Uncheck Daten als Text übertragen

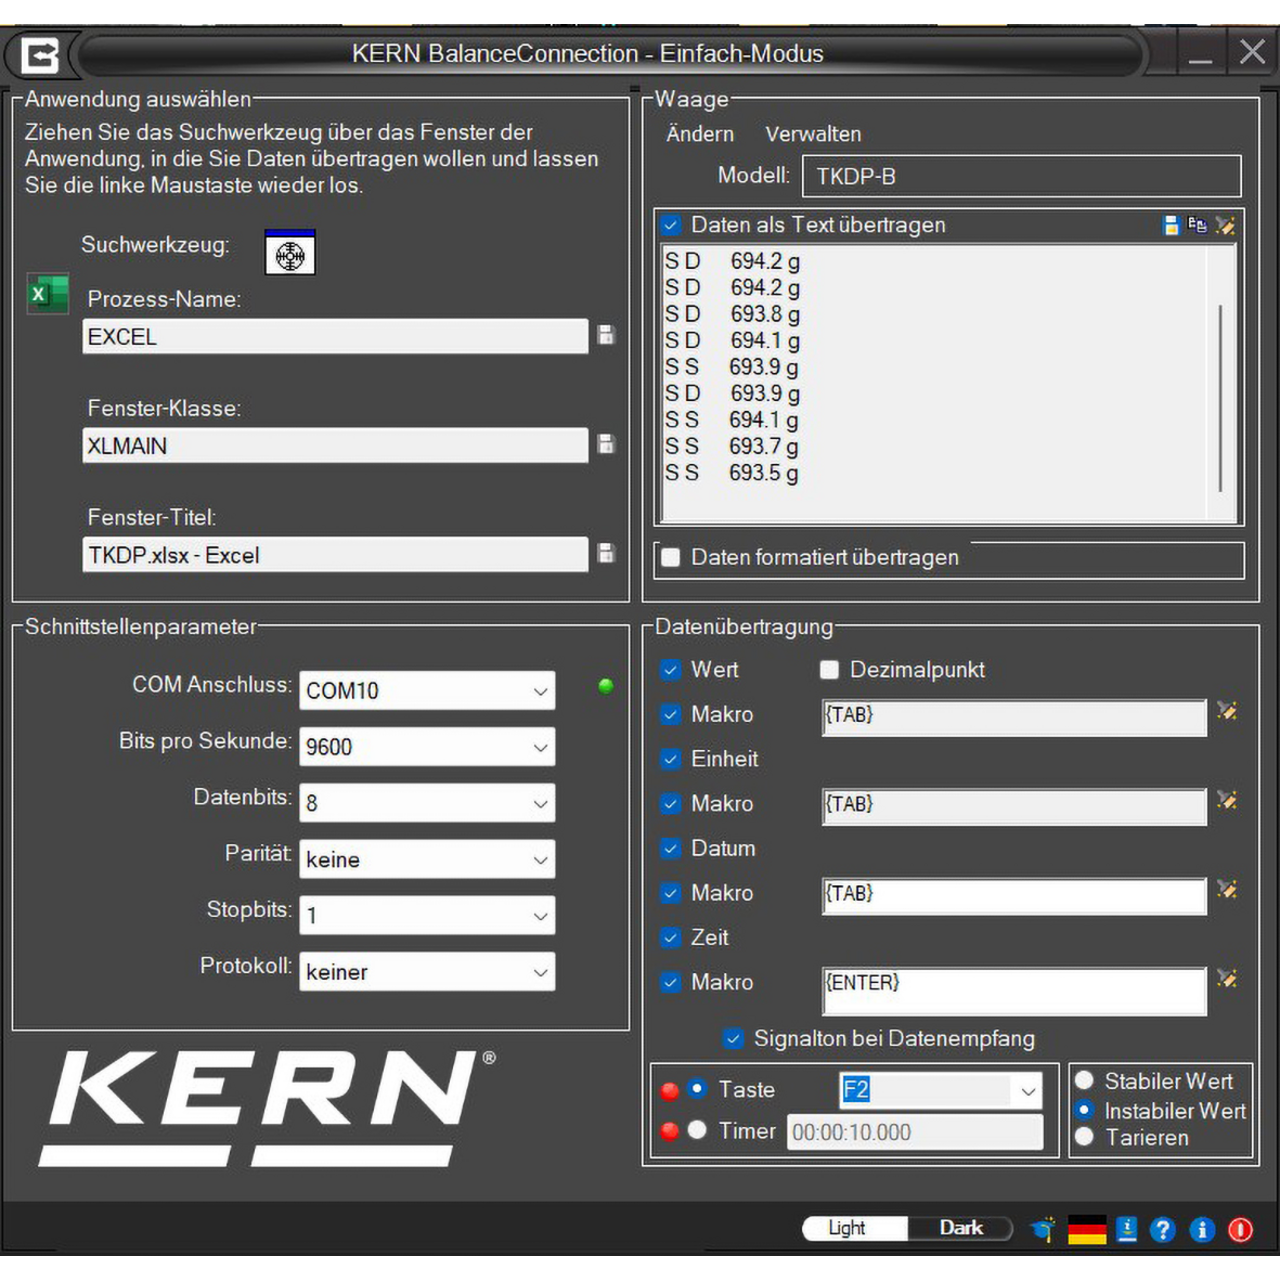click(671, 225)
